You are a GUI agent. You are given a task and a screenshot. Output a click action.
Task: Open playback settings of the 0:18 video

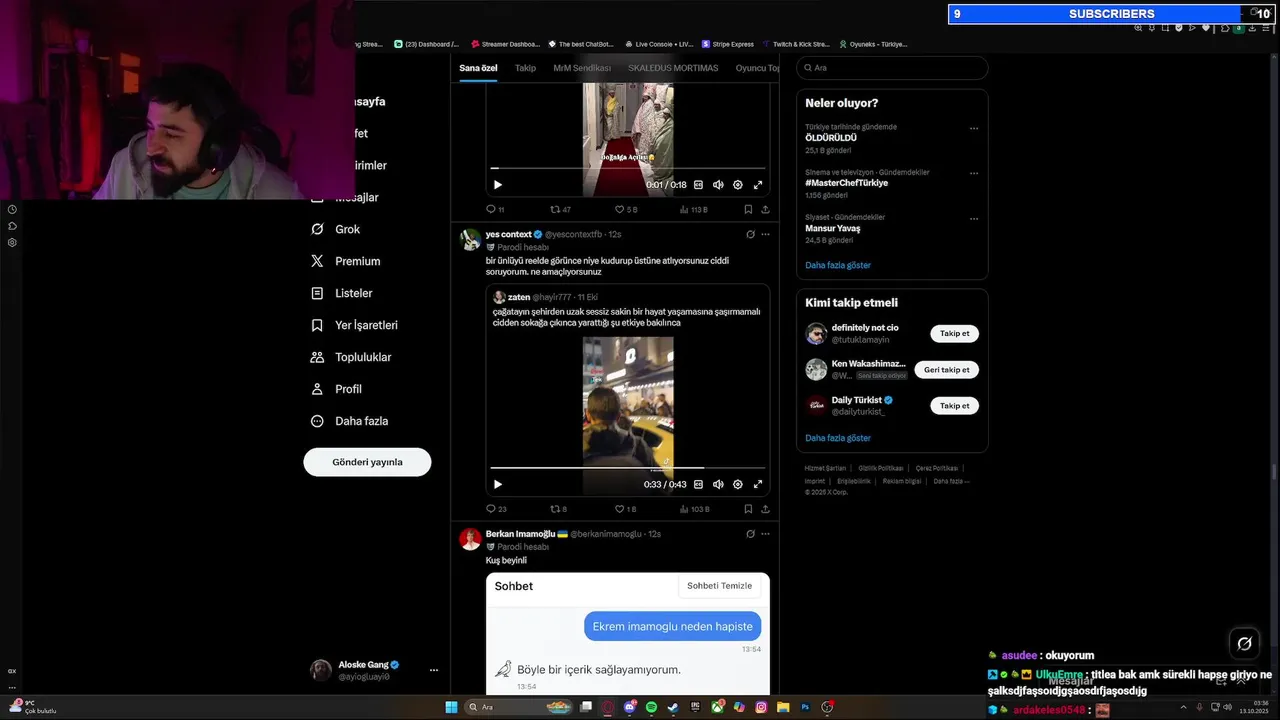pyautogui.click(x=738, y=184)
